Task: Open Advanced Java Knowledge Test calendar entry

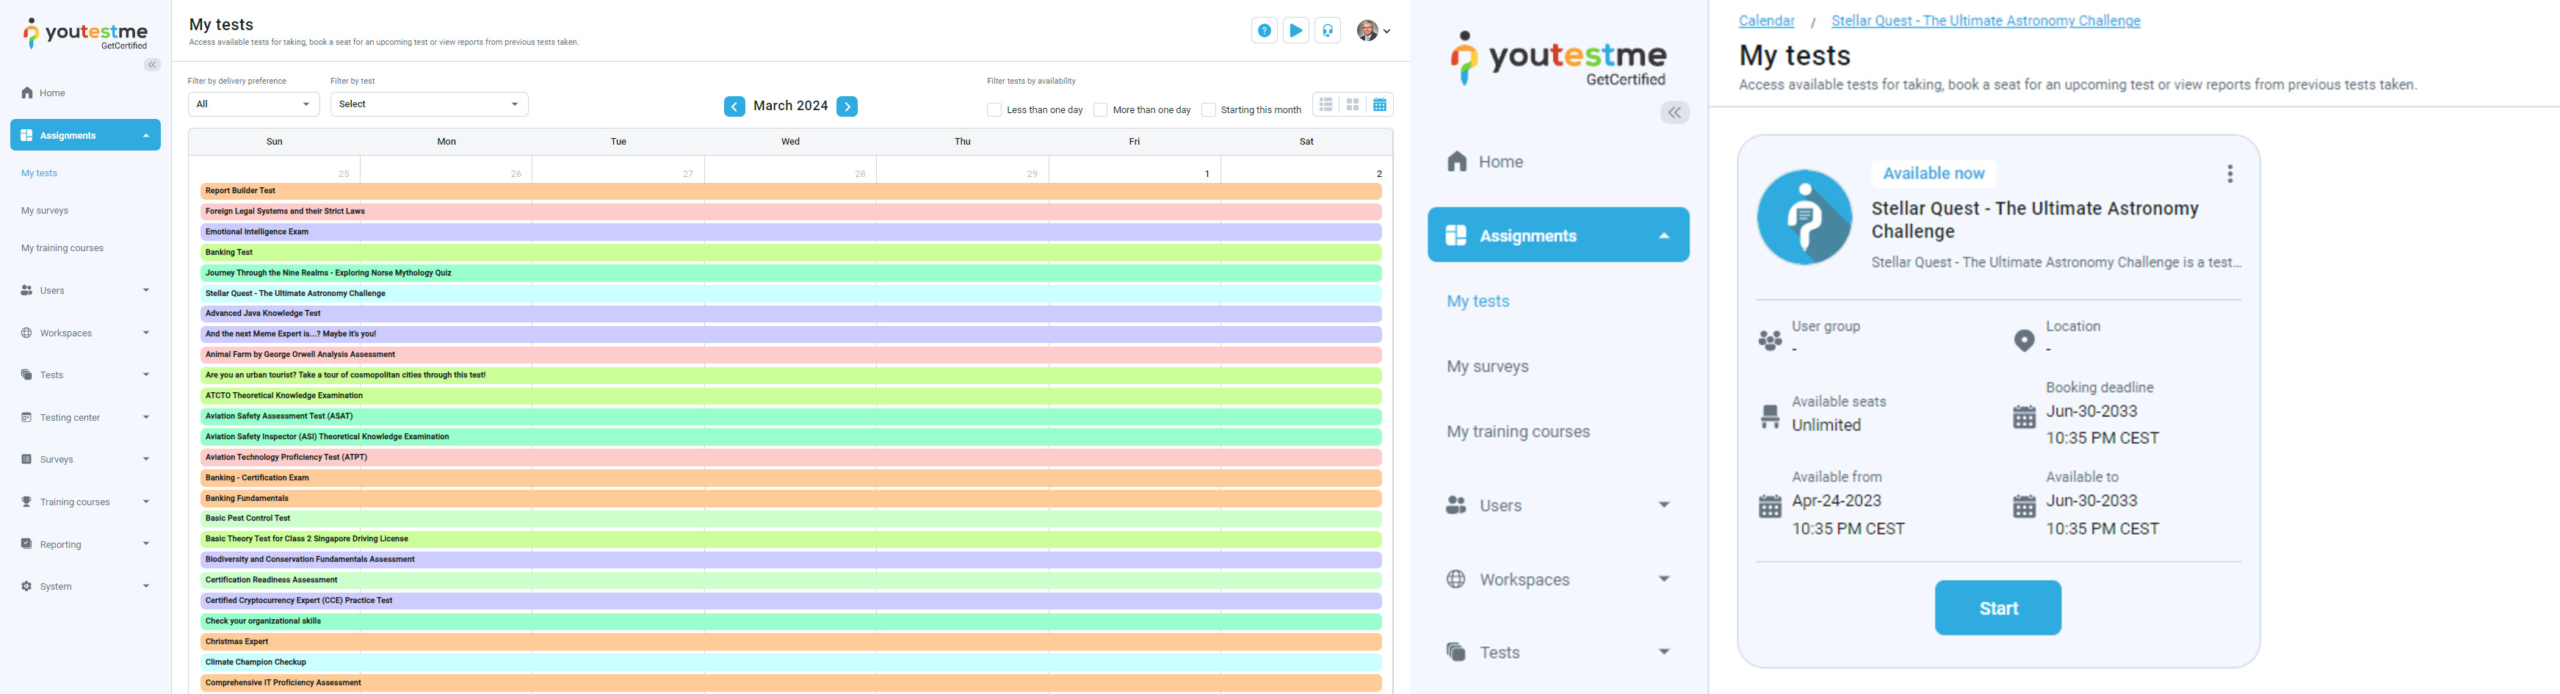Action: pos(790,314)
